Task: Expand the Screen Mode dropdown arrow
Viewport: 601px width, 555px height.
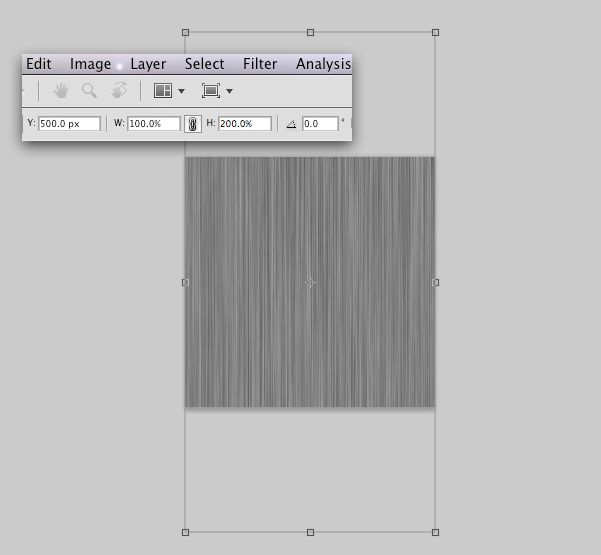Action: [230, 91]
